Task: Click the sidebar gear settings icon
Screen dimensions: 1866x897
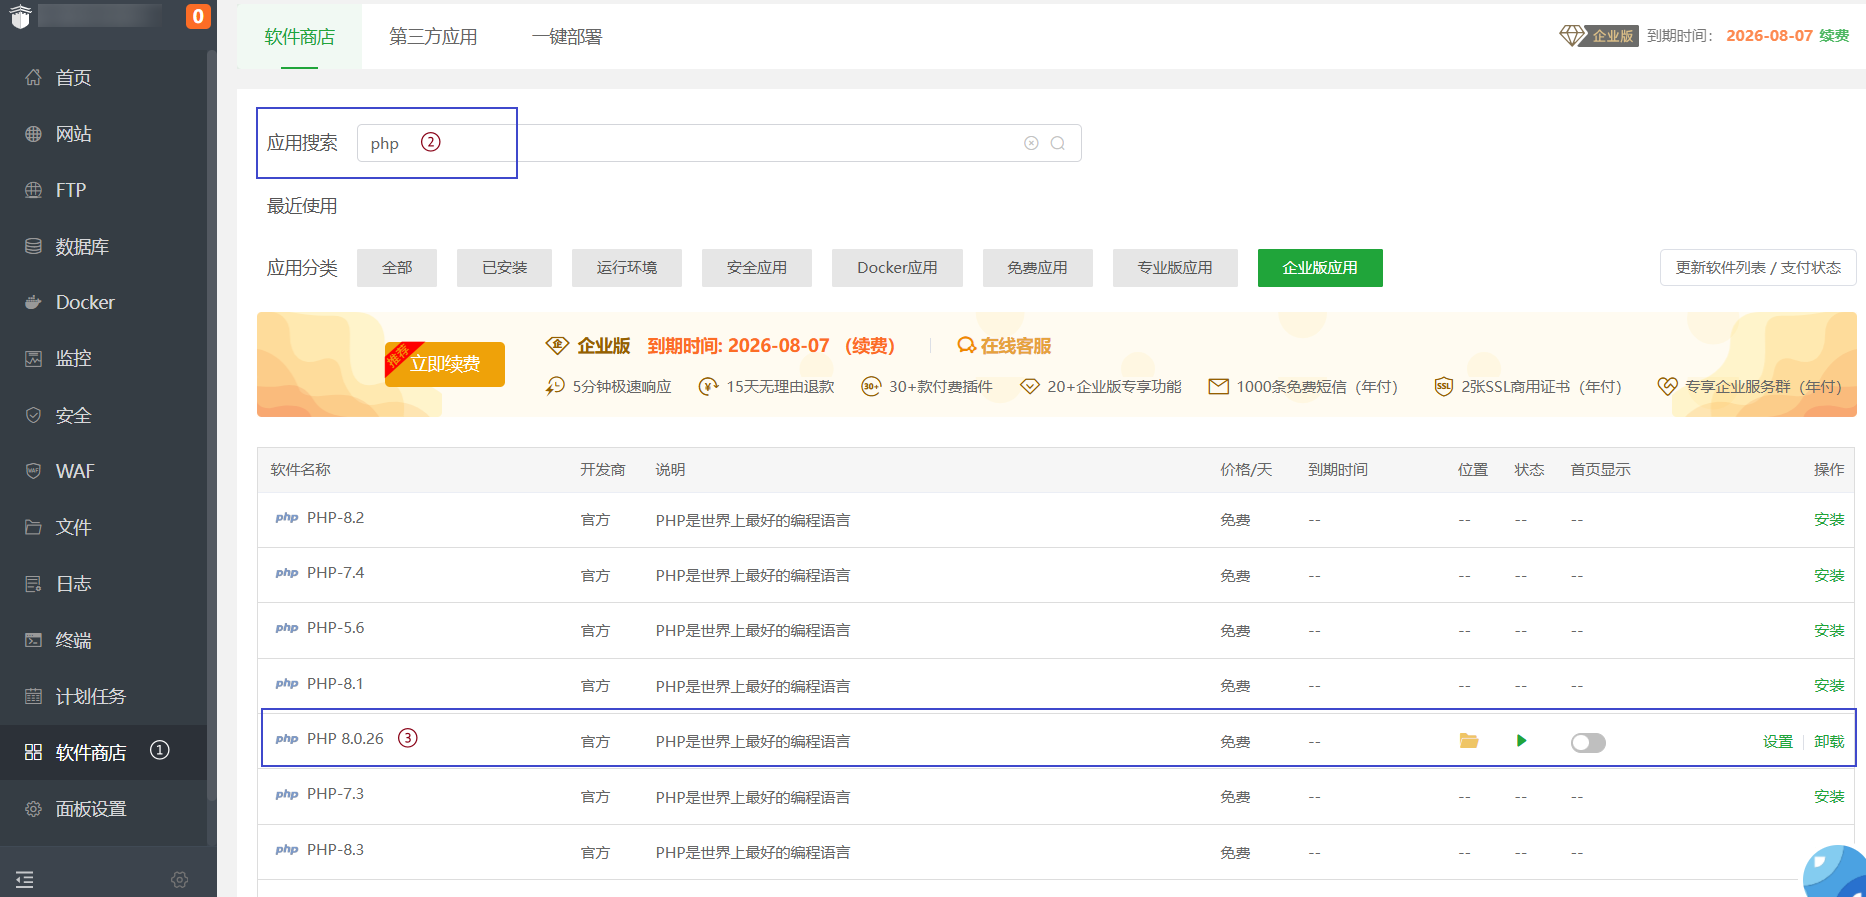Action: [x=180, y=879]
